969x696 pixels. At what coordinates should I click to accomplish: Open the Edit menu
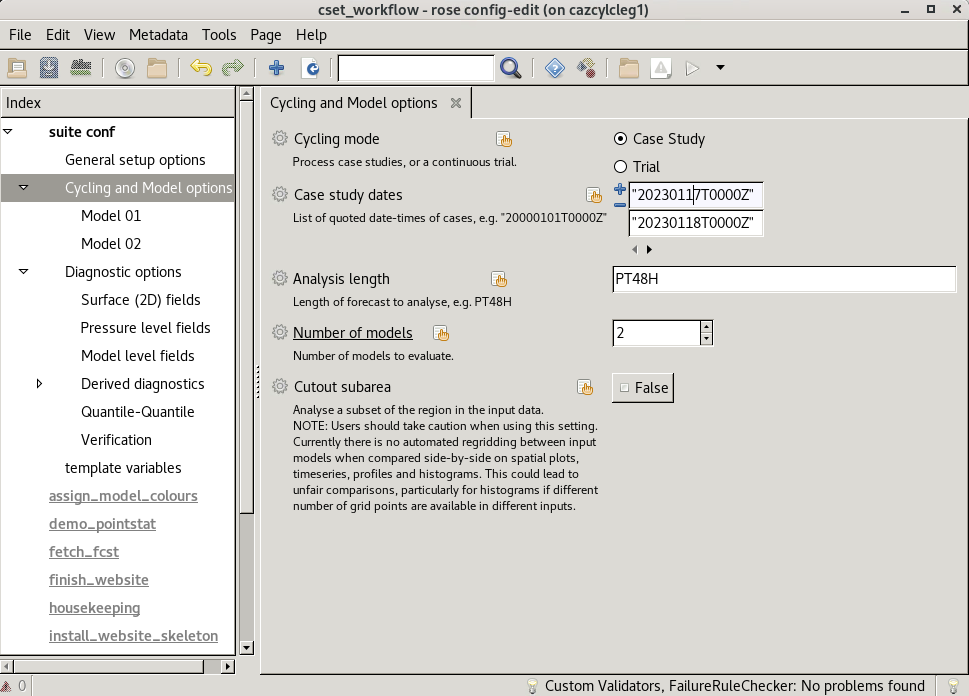57,35
